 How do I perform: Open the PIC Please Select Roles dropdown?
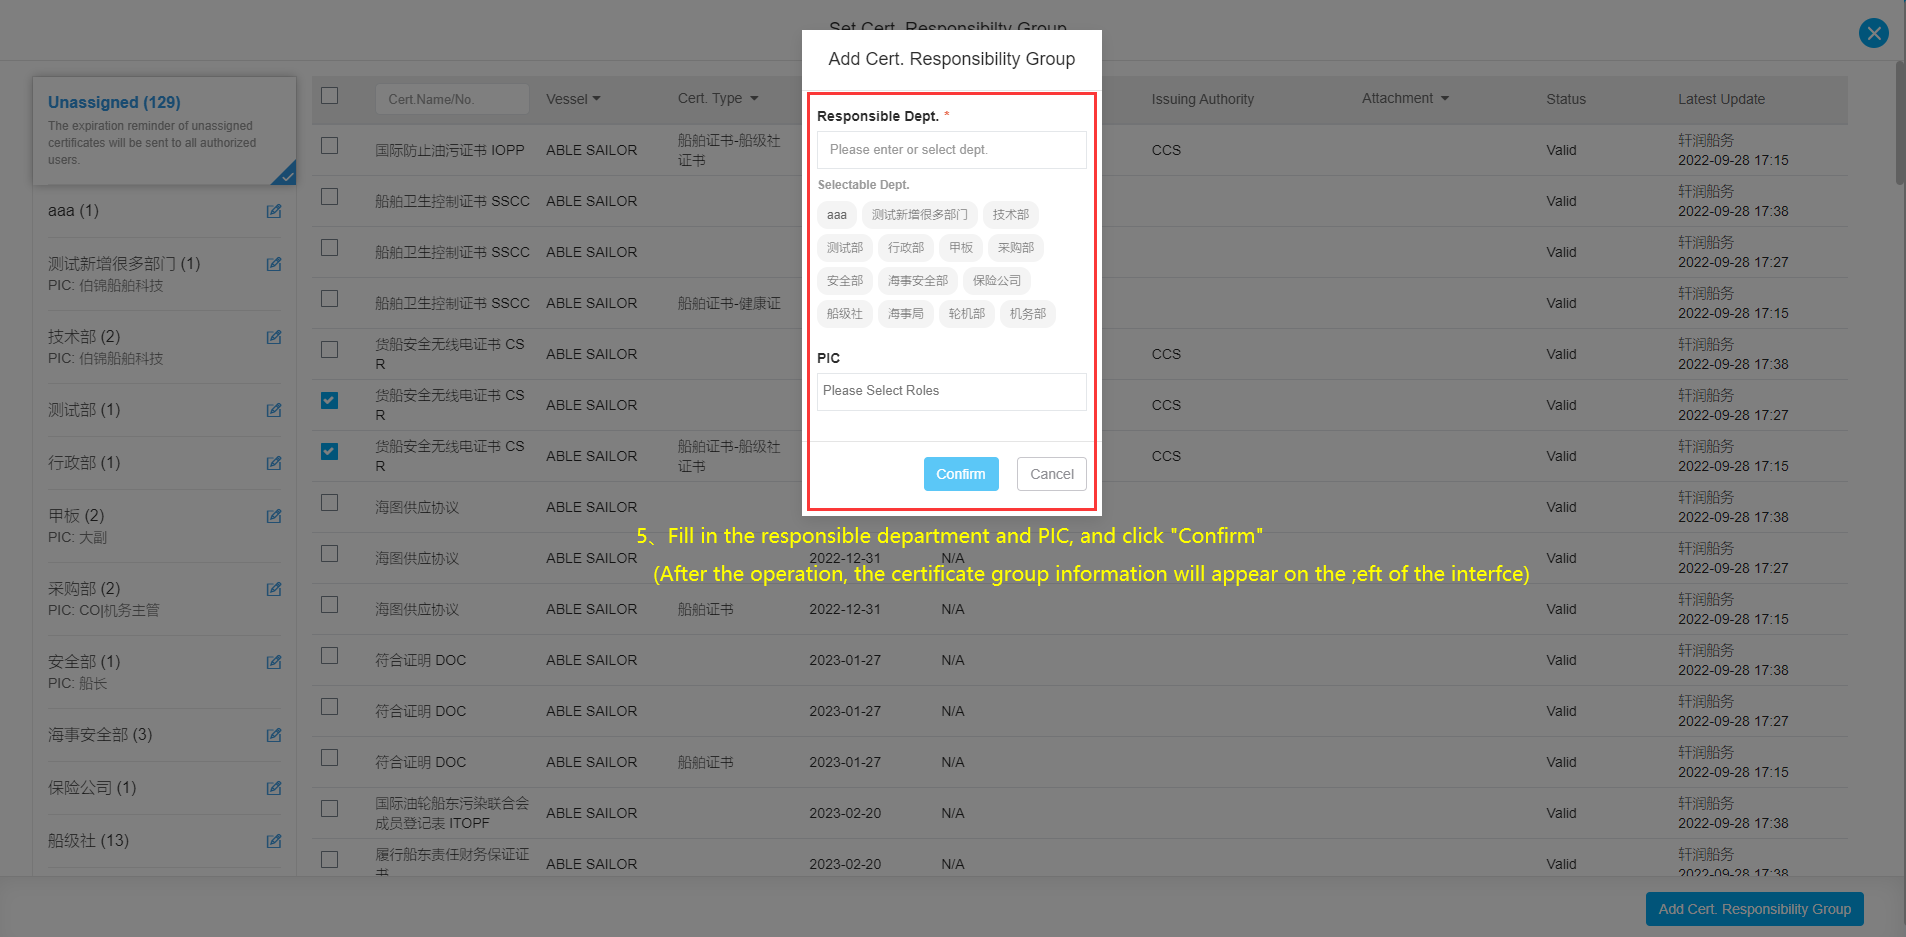tap(951, 391)
